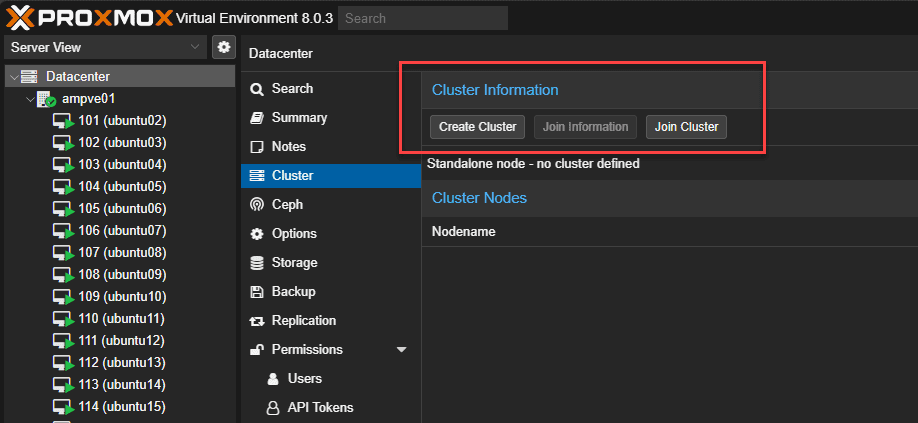Open the Notes menu item

[331, 146]
